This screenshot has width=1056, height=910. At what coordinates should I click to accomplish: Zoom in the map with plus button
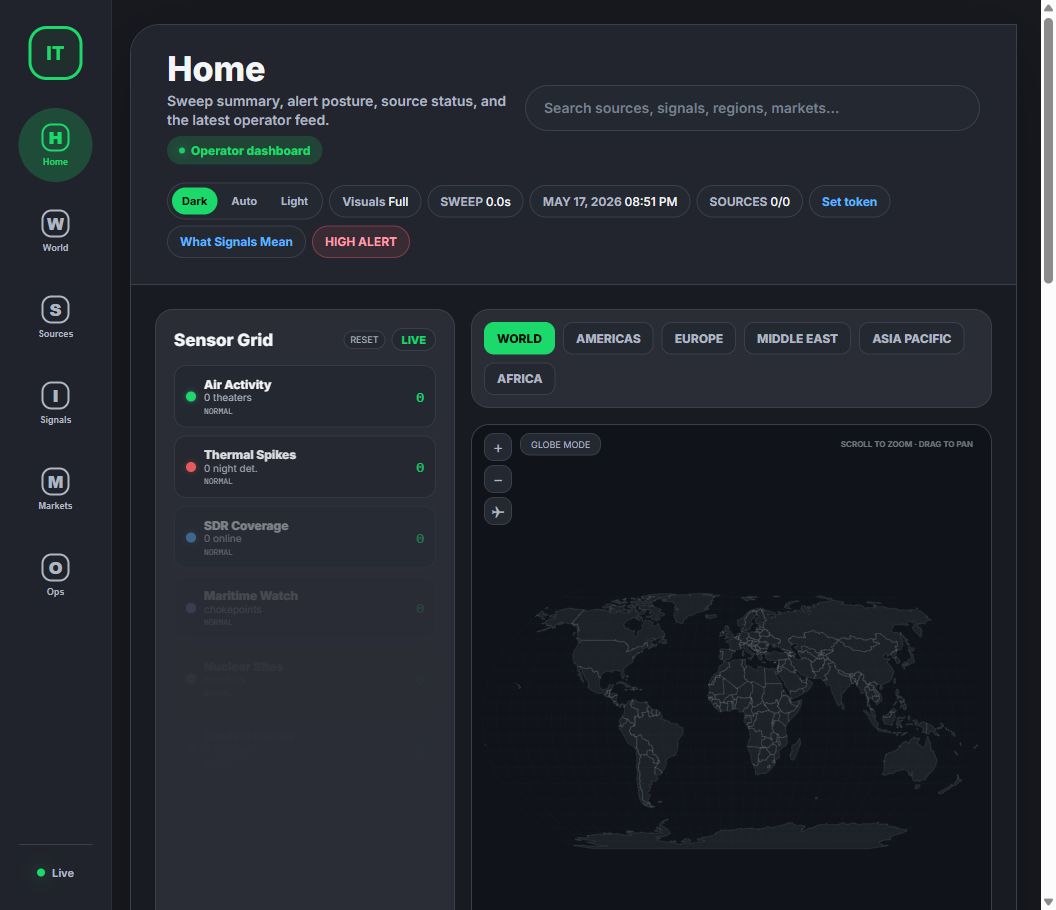[498, 448]
